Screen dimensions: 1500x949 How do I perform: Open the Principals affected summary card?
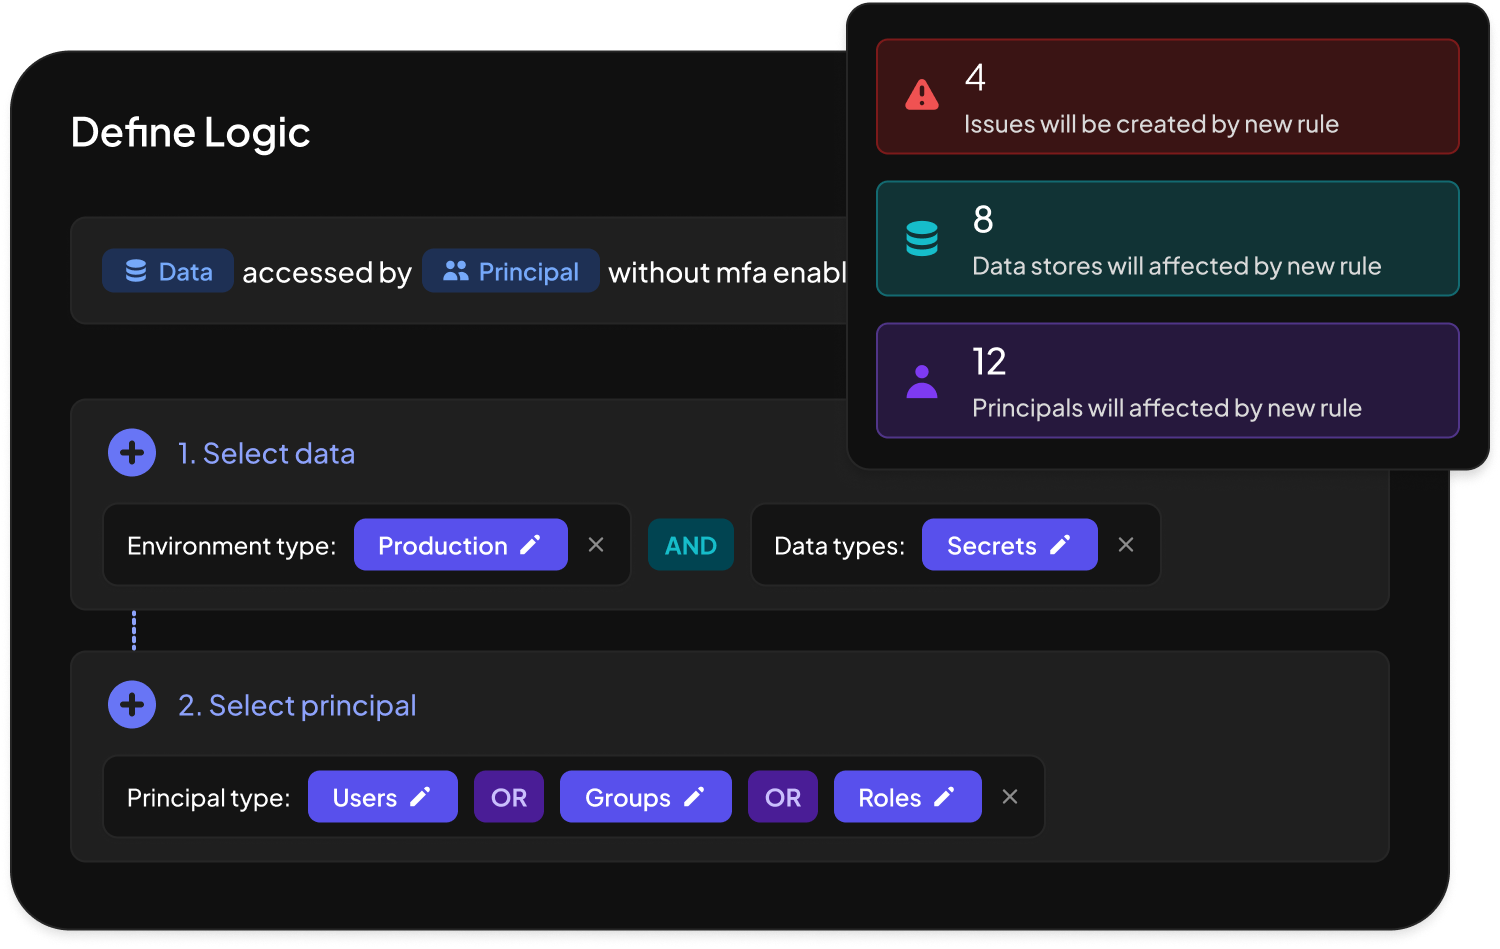coord(1167,381)
